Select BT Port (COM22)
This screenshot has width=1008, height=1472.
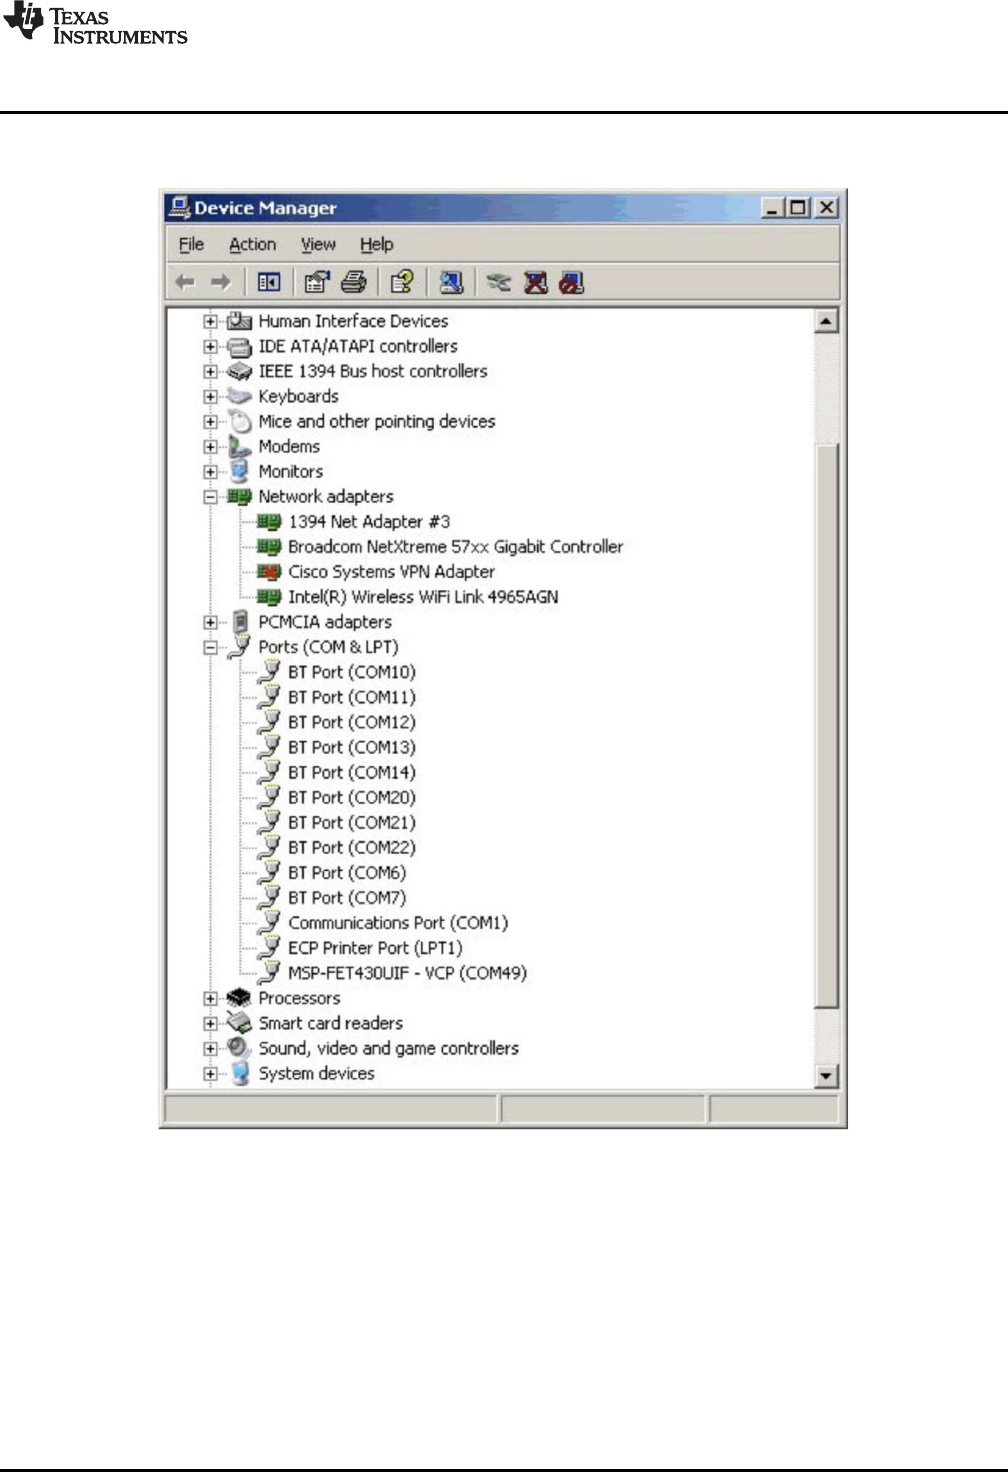(x=351, y=847)
